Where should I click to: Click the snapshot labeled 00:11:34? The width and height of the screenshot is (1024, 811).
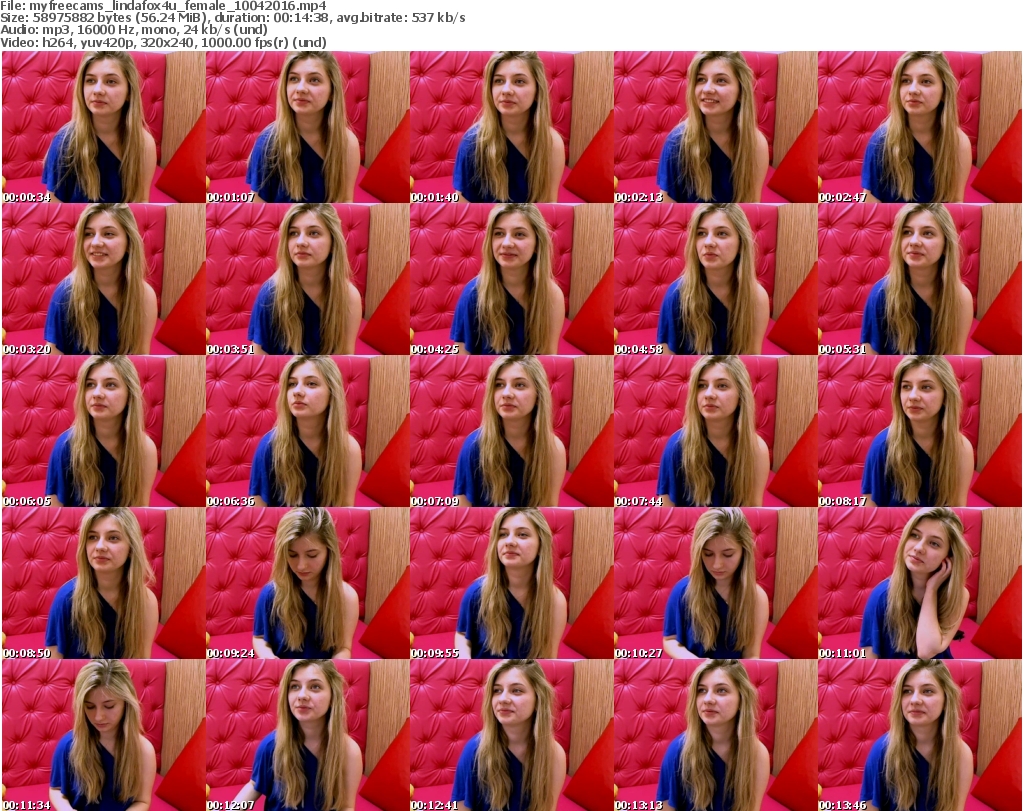(x=104, y=735)
